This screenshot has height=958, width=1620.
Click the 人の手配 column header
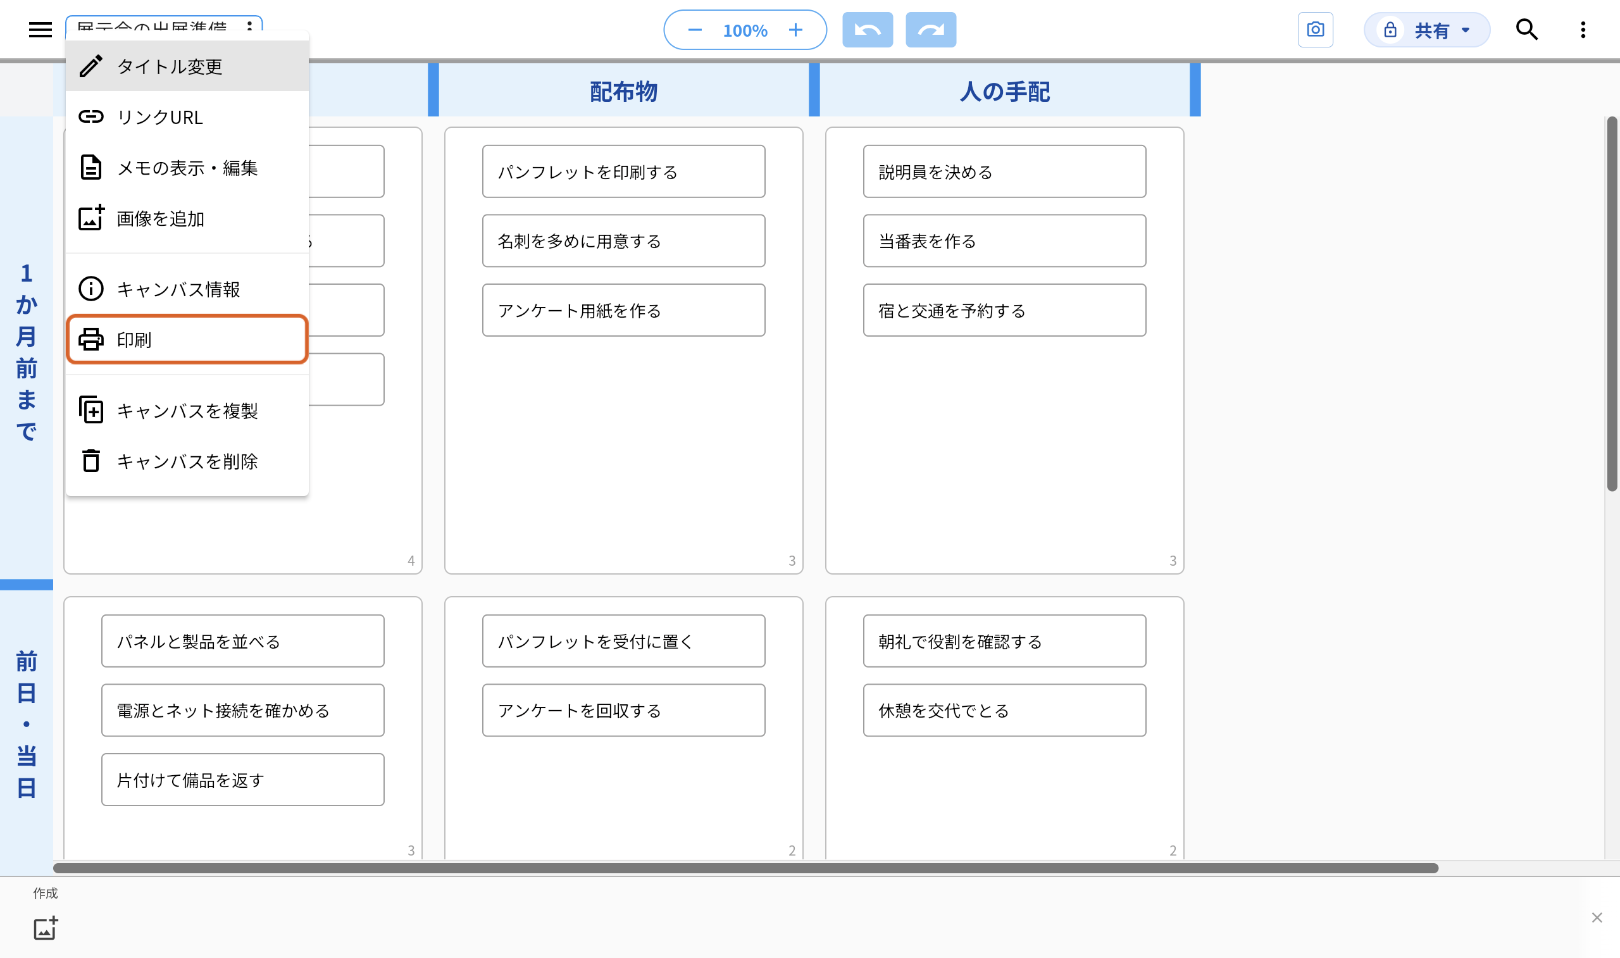(1005, 91)
